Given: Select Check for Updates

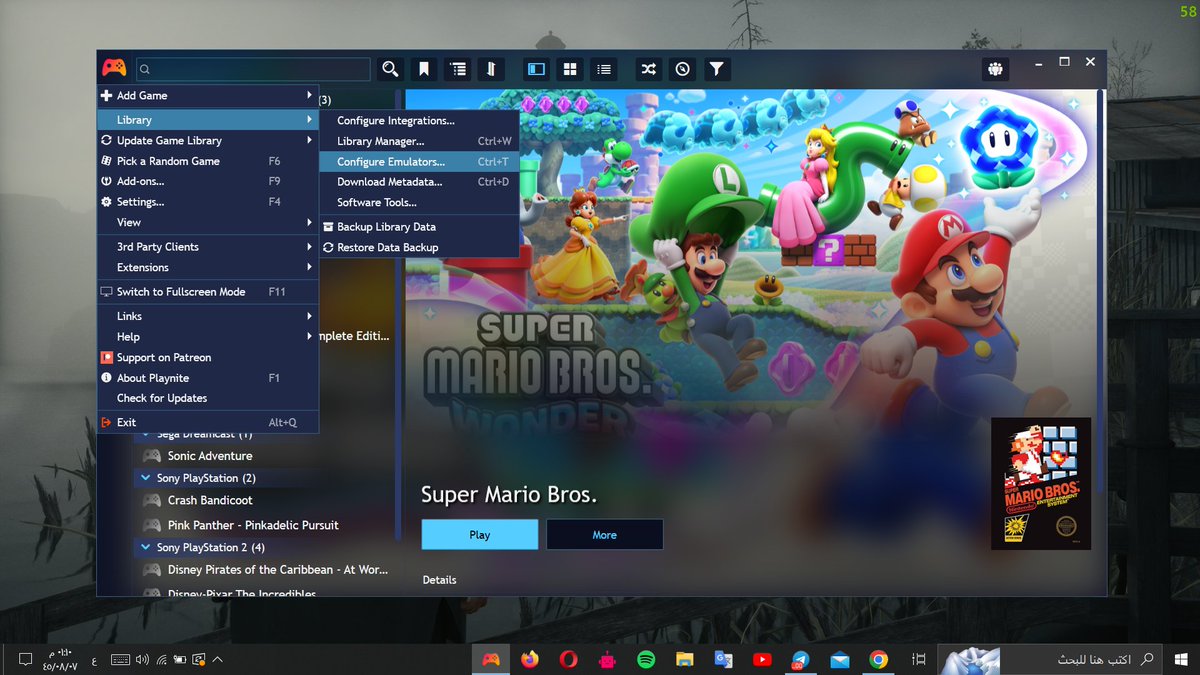Looking at the screenshot, I should point(208,398).
